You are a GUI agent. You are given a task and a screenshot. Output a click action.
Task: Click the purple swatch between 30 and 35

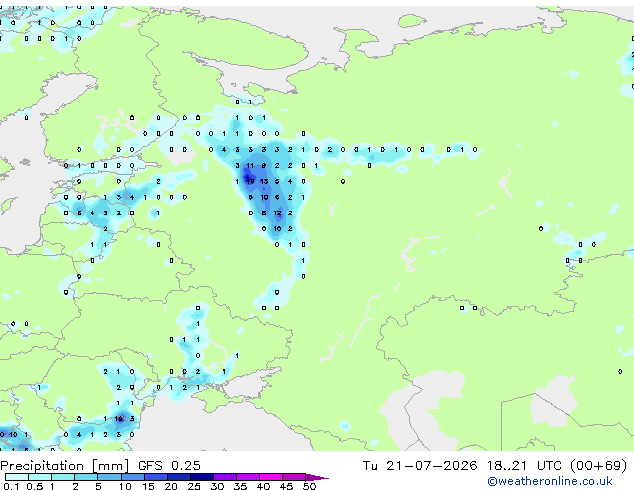(224, 477)
